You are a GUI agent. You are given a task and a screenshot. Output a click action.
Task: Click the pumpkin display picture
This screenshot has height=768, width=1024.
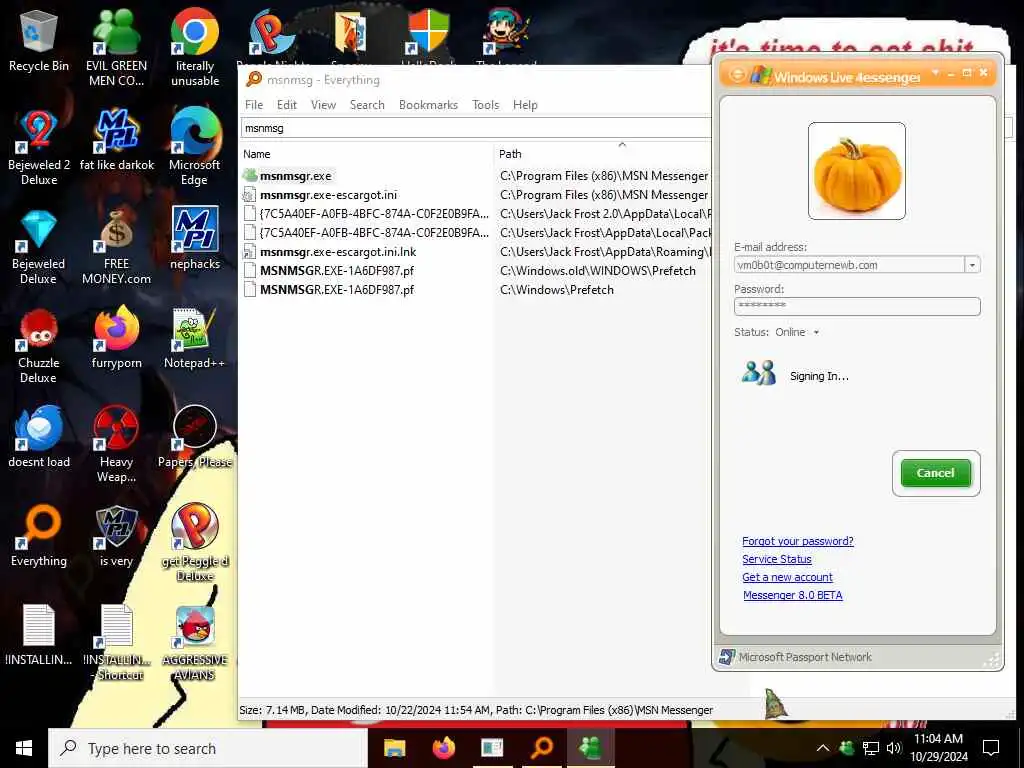click(x=857, y=171)
